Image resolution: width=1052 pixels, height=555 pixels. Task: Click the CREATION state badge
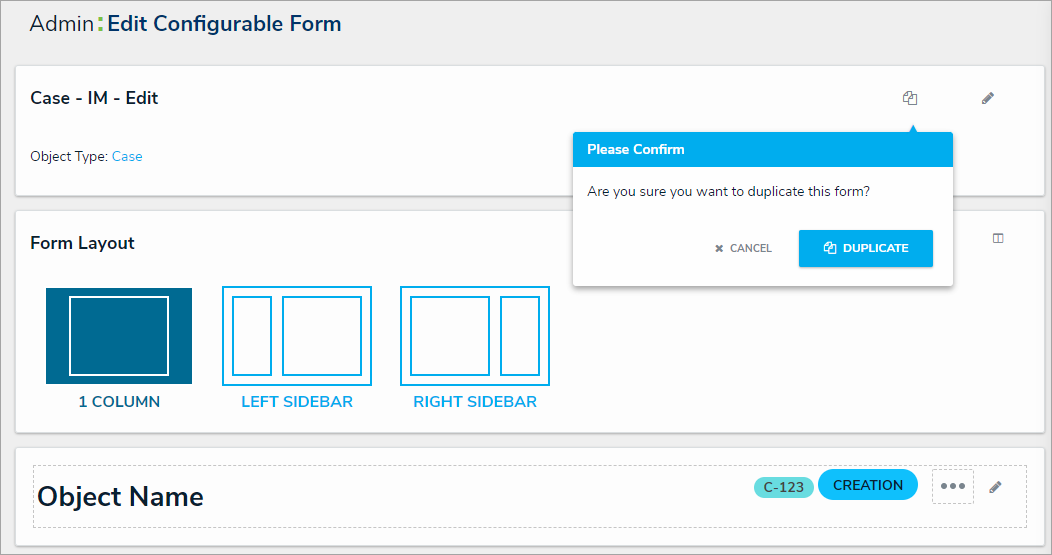coord(867,485)
